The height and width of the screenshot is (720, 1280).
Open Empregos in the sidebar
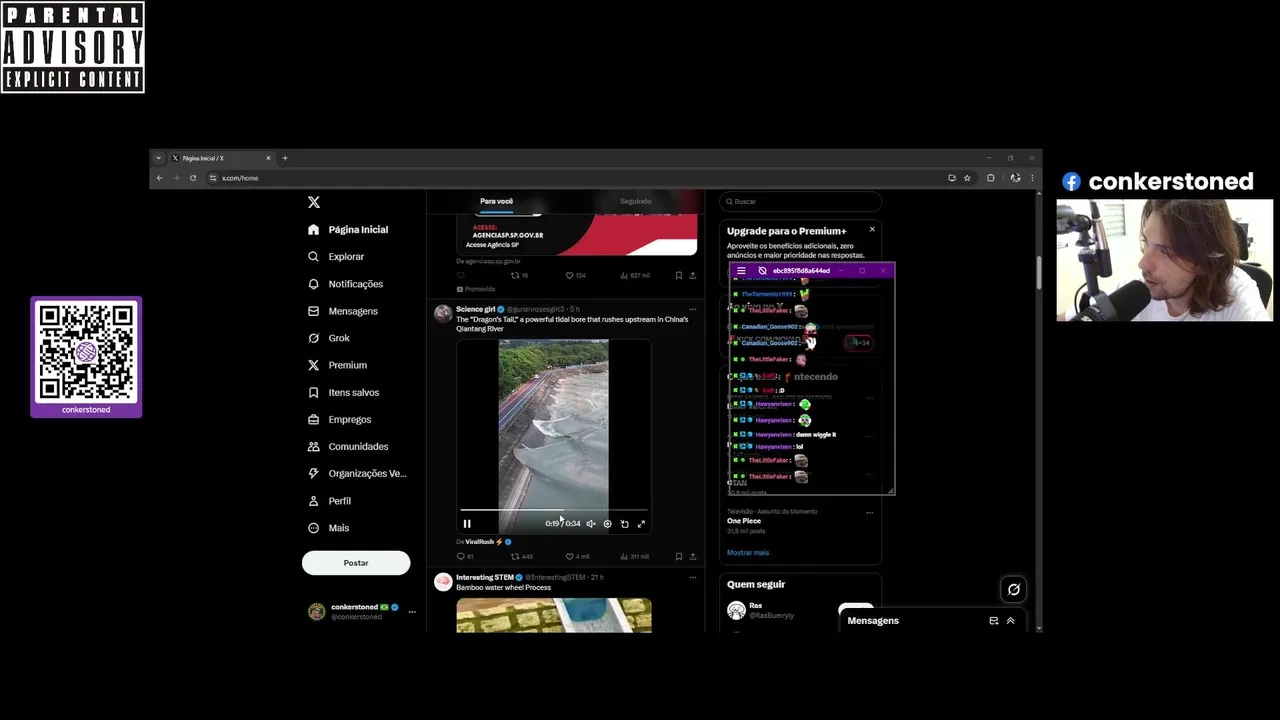tap(339, 419)
